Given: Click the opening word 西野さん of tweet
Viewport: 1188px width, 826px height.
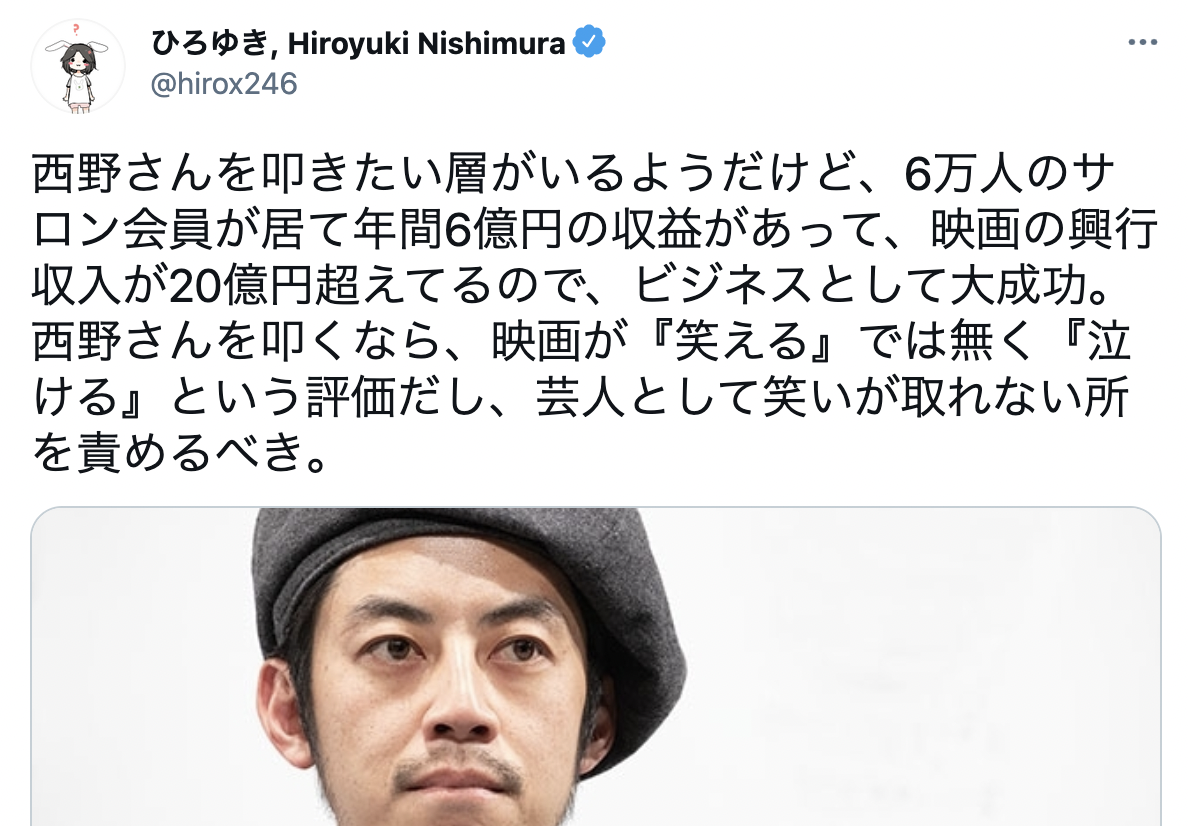Looking at the screenshot, I should click(123, 174).
